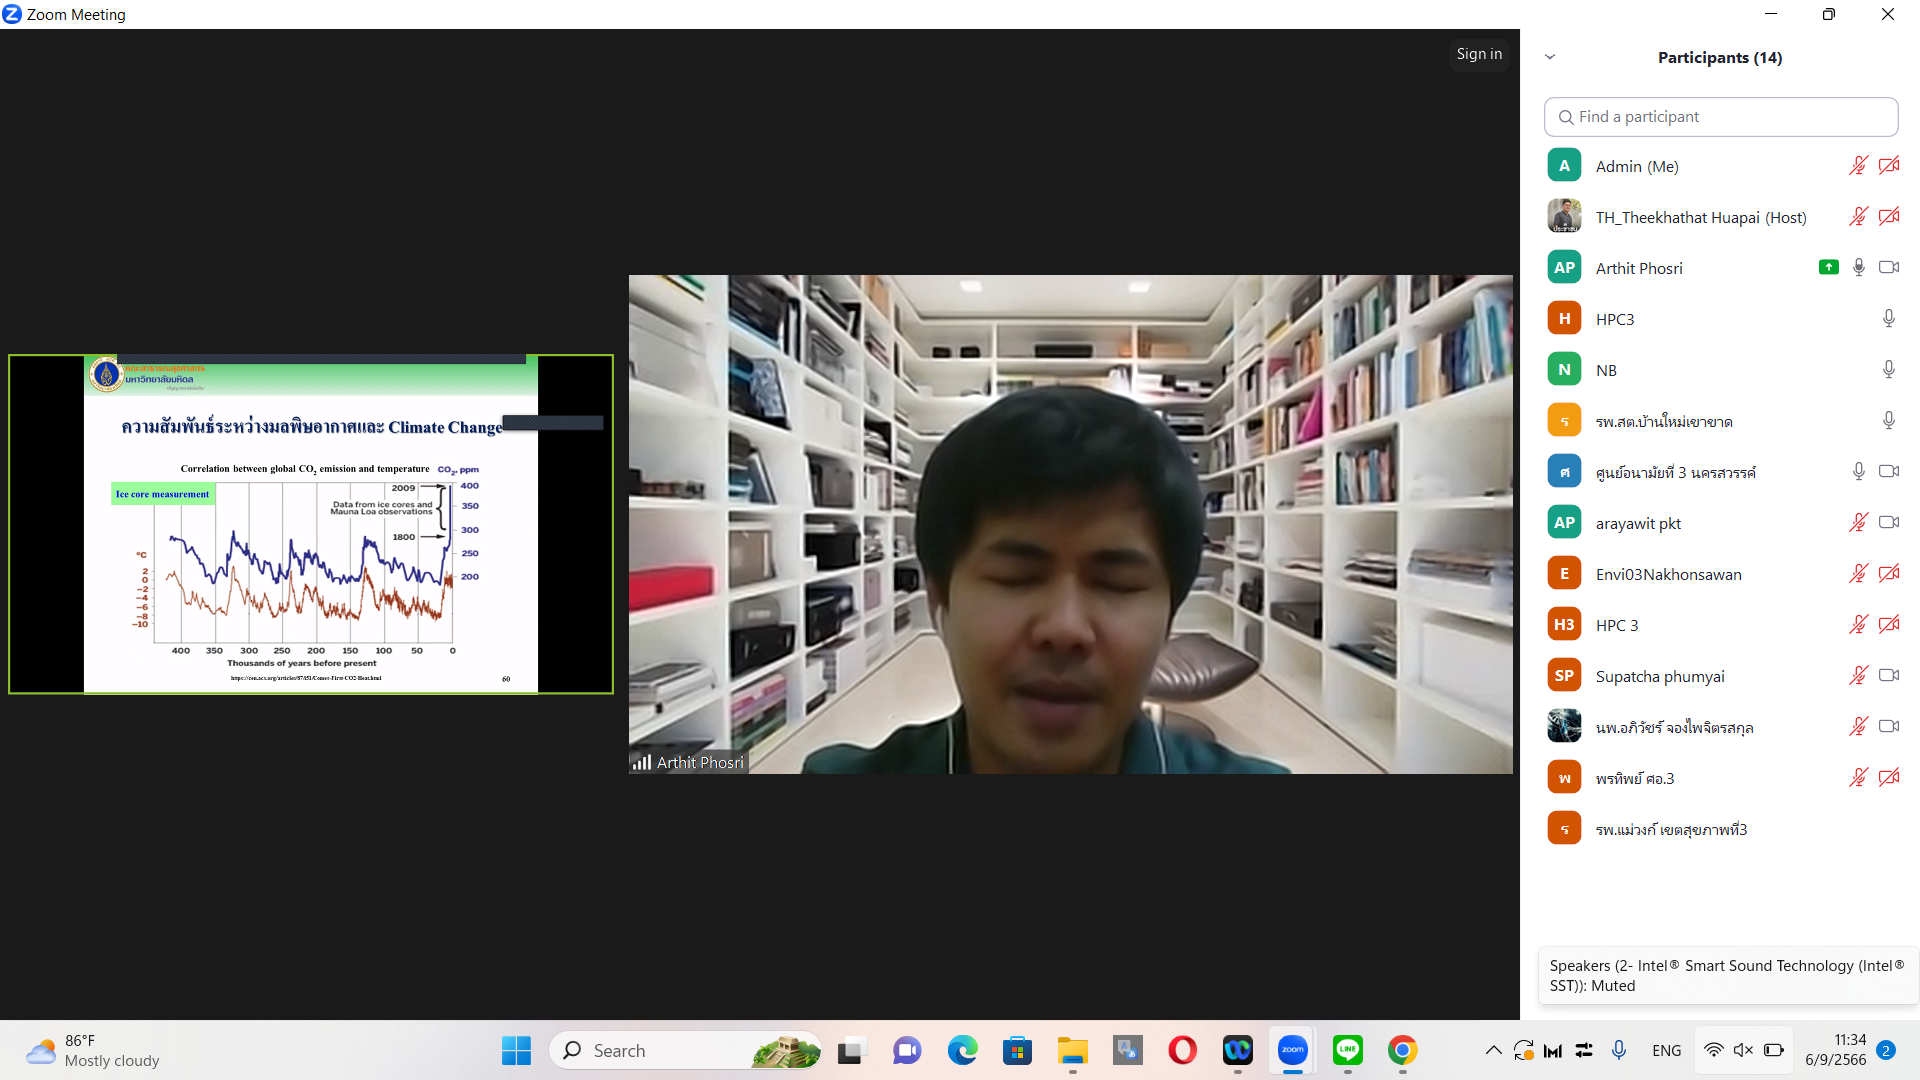Screen dimensions: 1920x1080
Task: Click the host's muted microphone icon
Action: (1858, 217)
